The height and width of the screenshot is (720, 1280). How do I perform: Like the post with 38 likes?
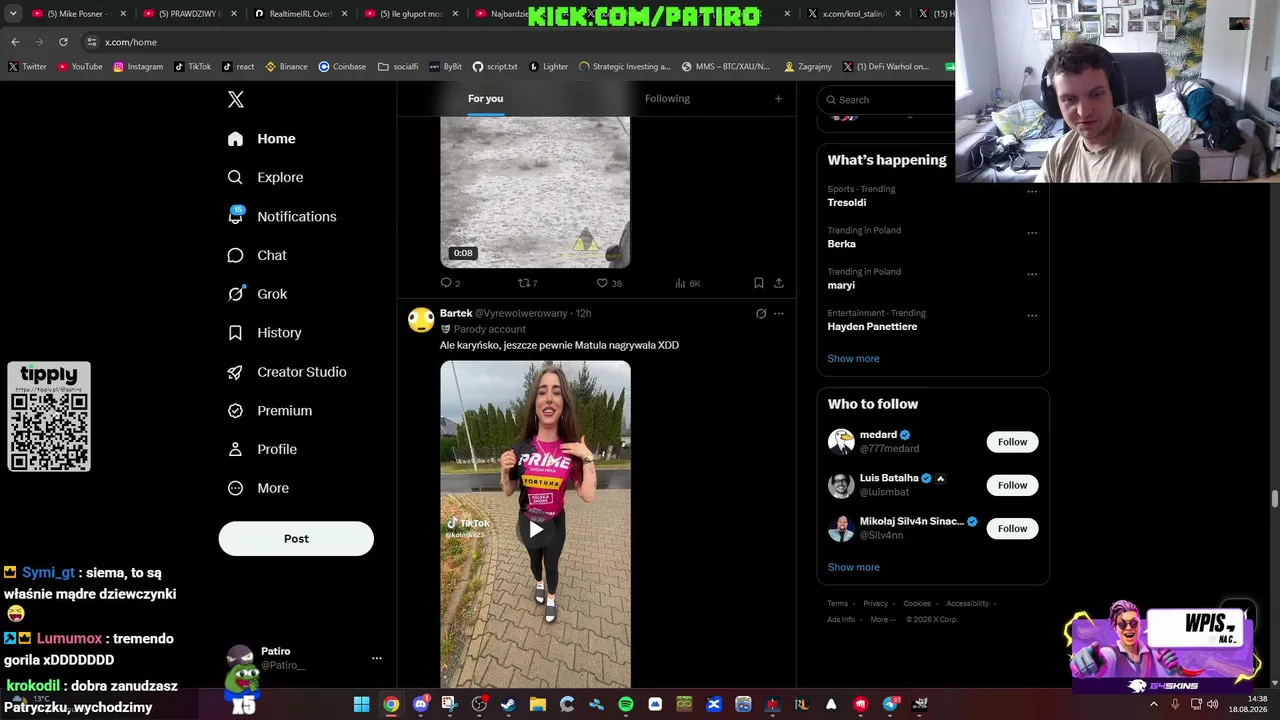pos(609,283)
